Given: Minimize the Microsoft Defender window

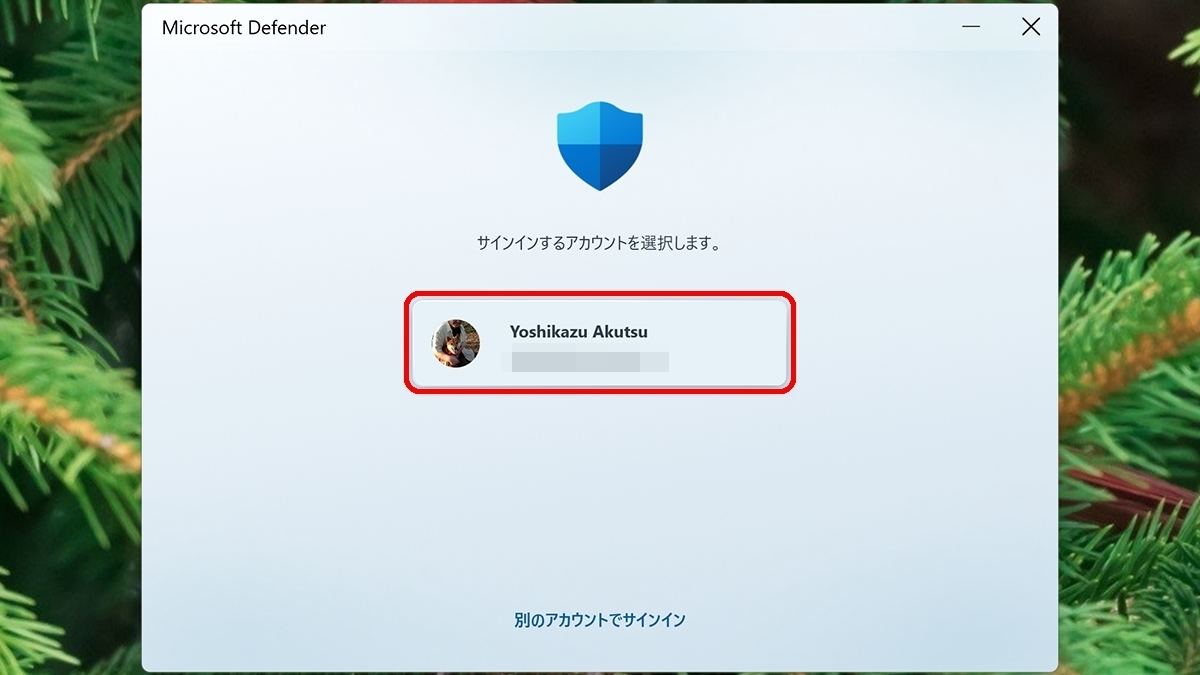Looking at the screenshot, I should coord(971,28).
